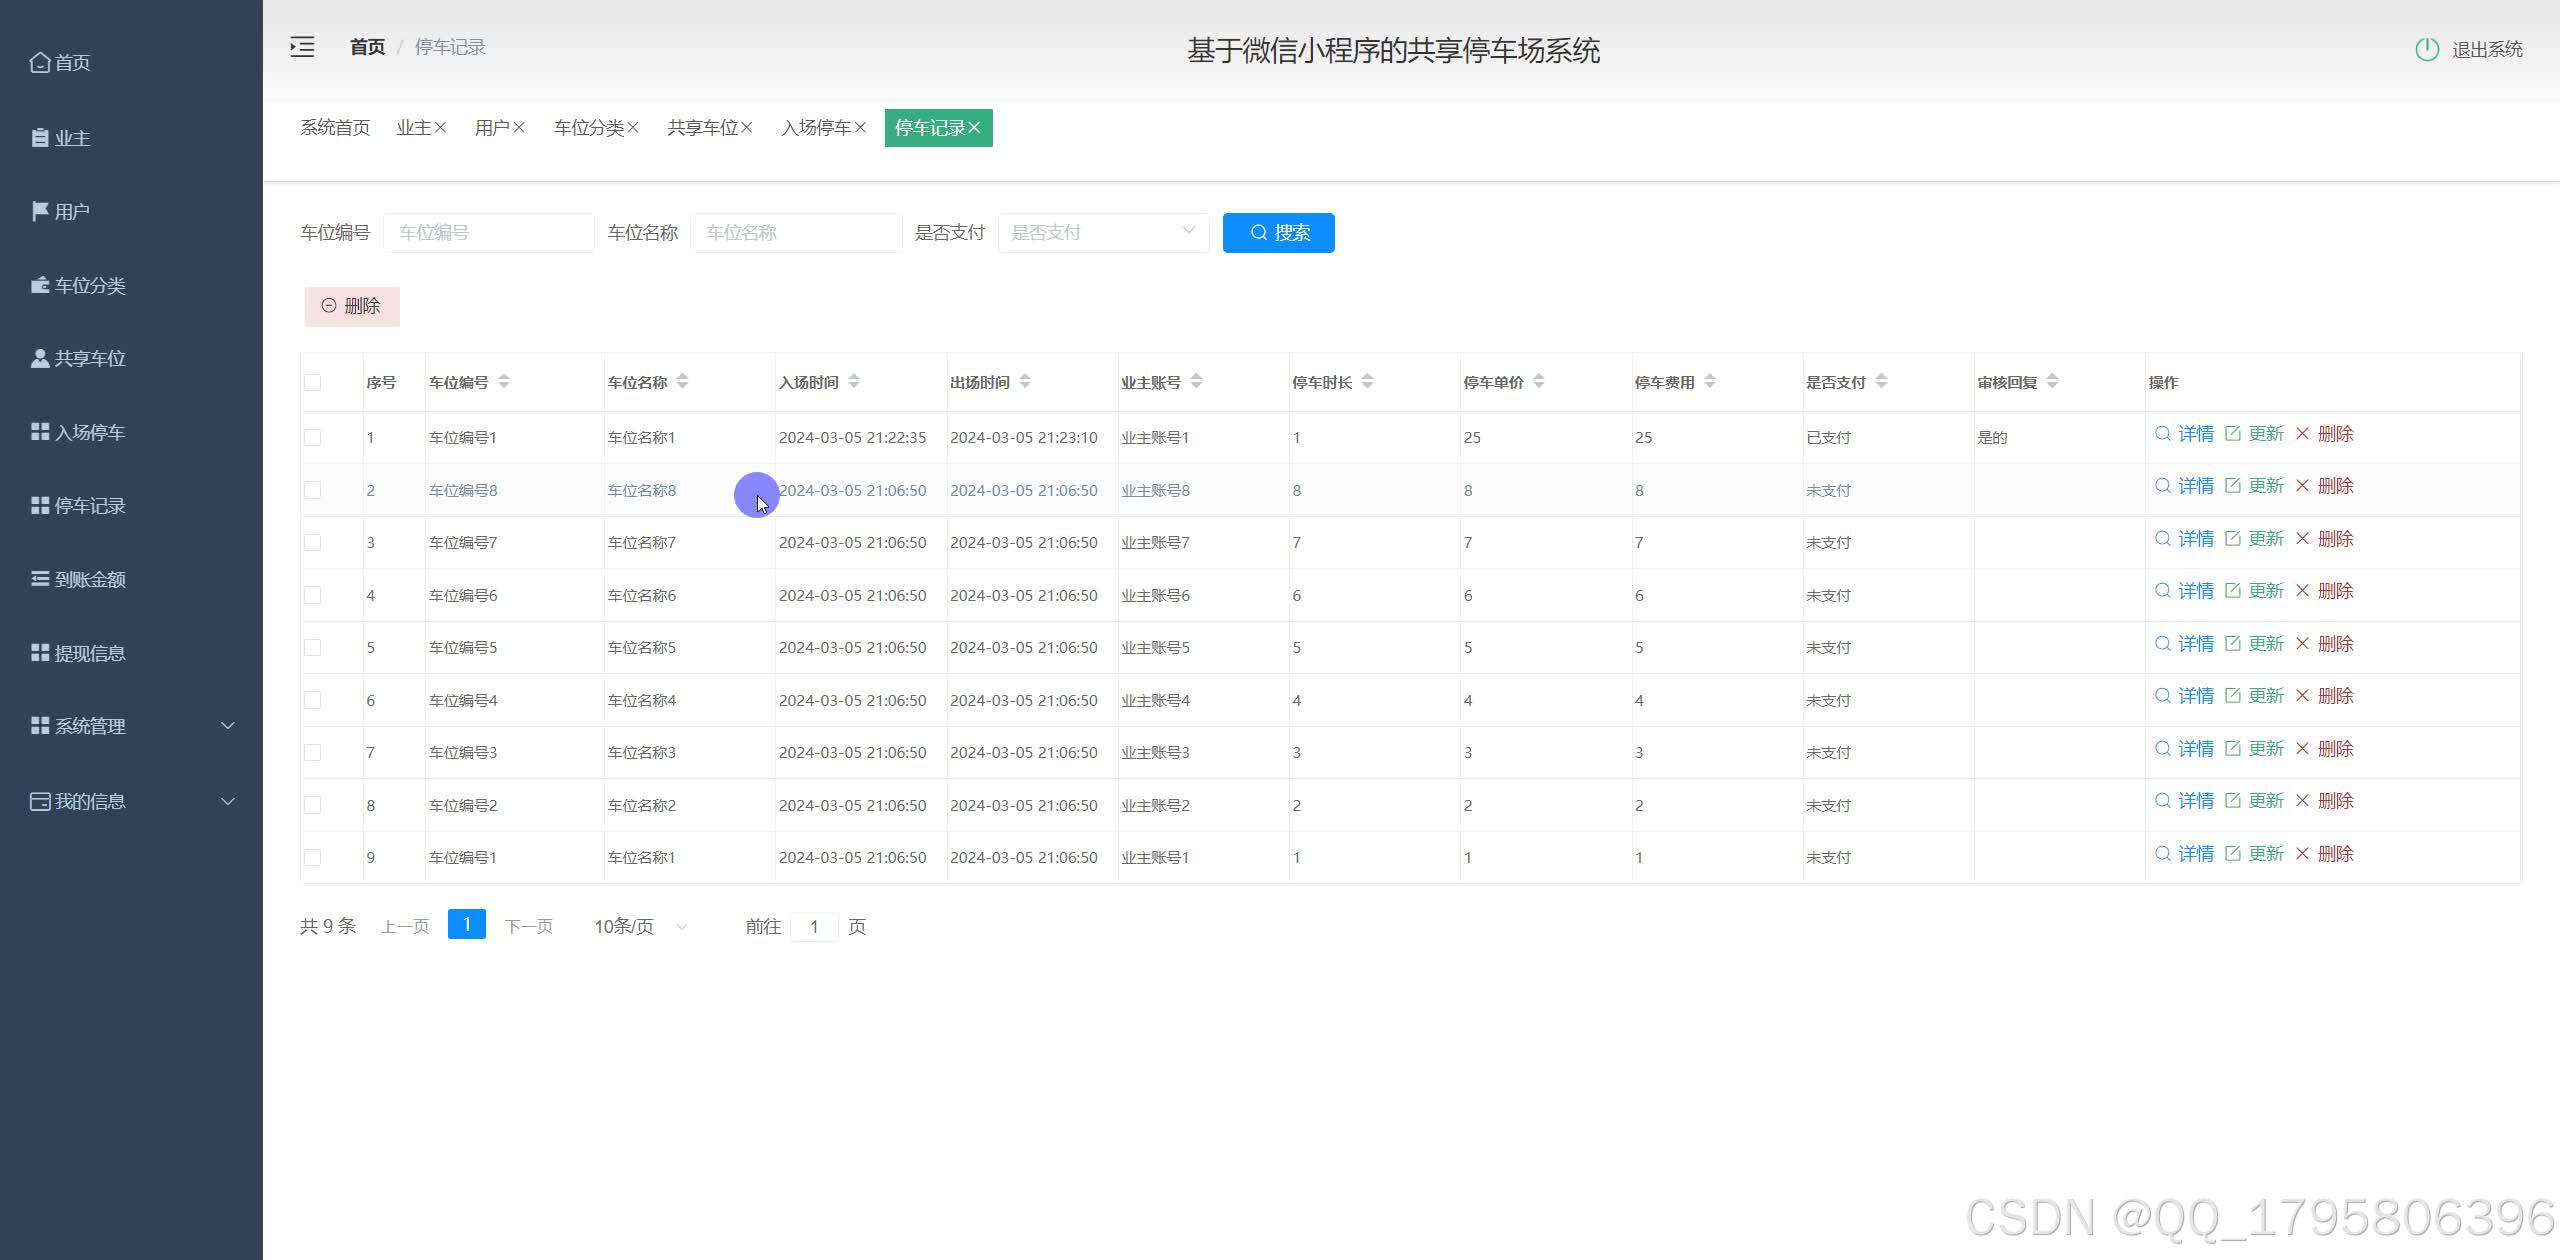Viewport: 2560px width, 1260px height.
Task: Check the row for 车位编号5
Action: pos(313,648)
